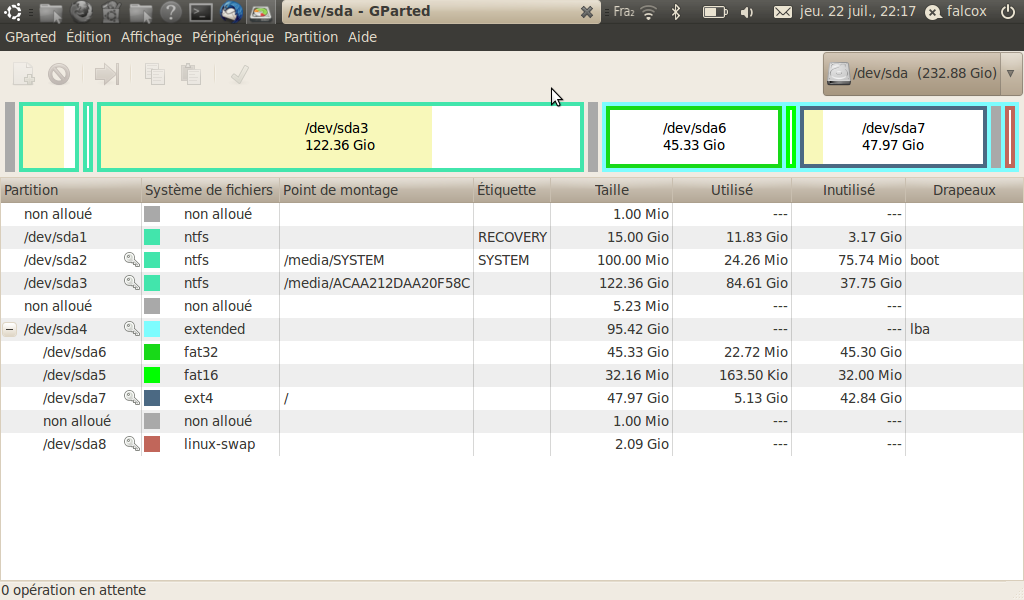
Task: Click the /media/ACAA212DAA20F58C mount point cell
Action: point(376,283)
